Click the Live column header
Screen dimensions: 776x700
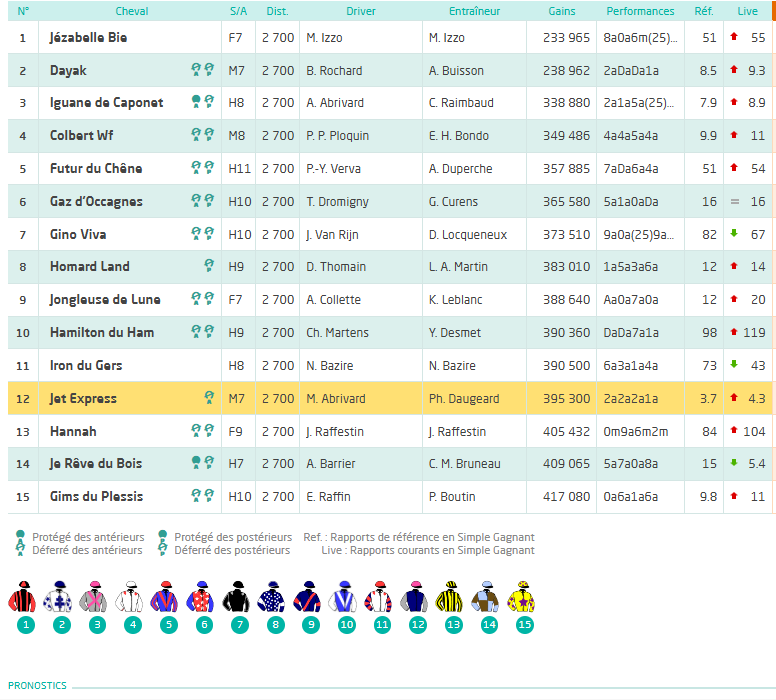coord(747,11)
